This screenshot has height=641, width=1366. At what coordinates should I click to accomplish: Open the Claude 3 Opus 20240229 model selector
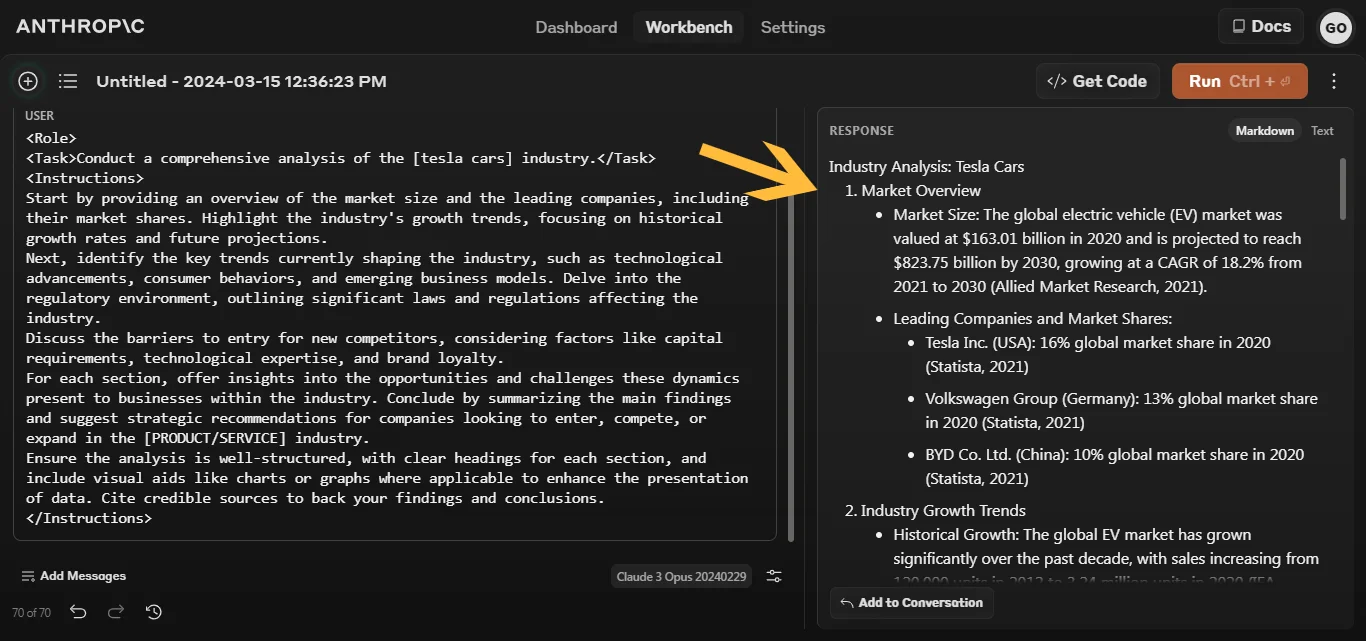682,576
